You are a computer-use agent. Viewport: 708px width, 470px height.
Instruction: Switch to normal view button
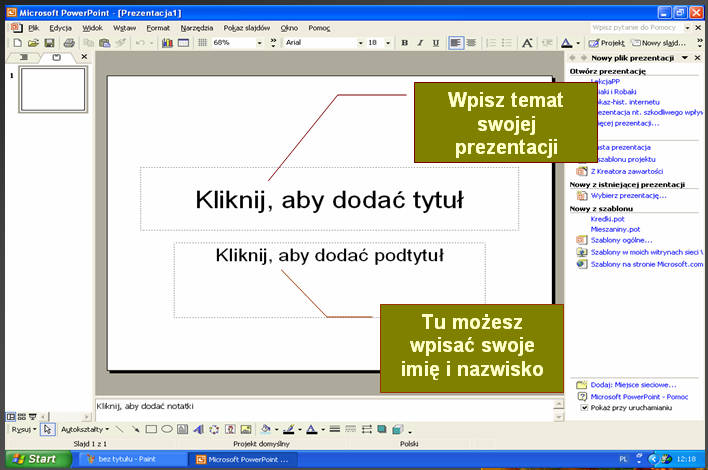(10, 415)
